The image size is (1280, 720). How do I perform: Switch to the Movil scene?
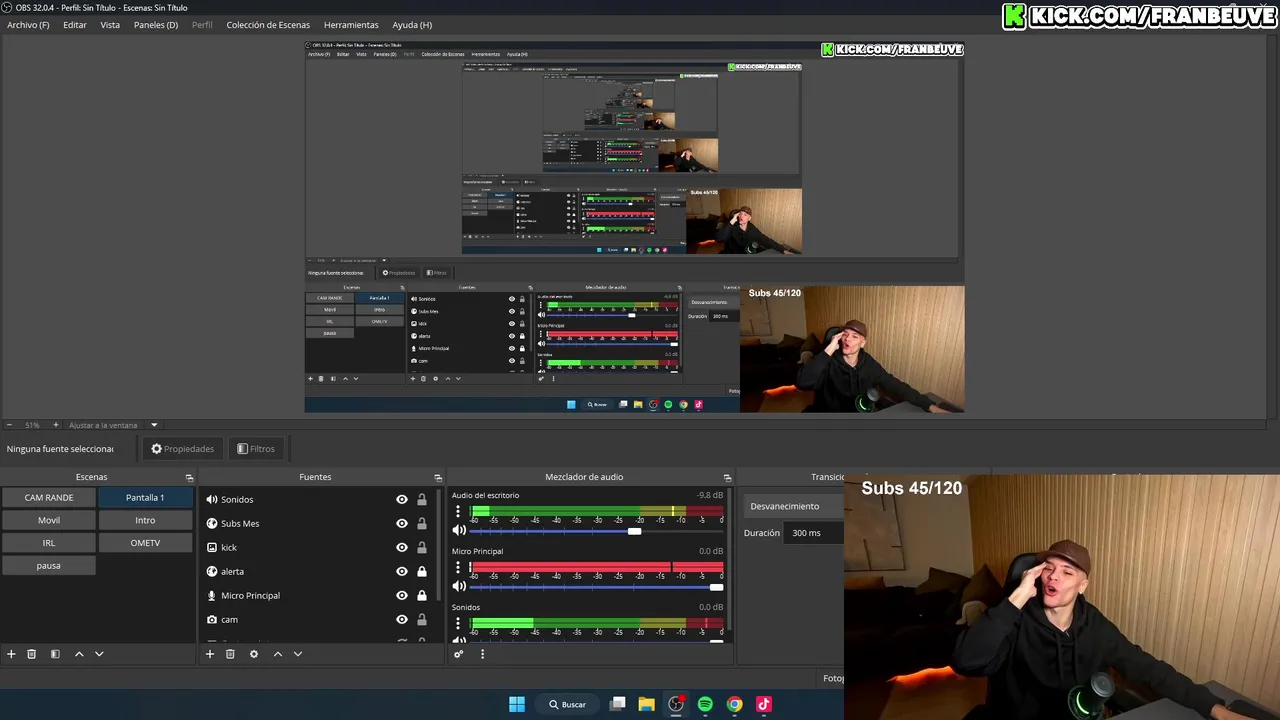[x=49, y=520]
